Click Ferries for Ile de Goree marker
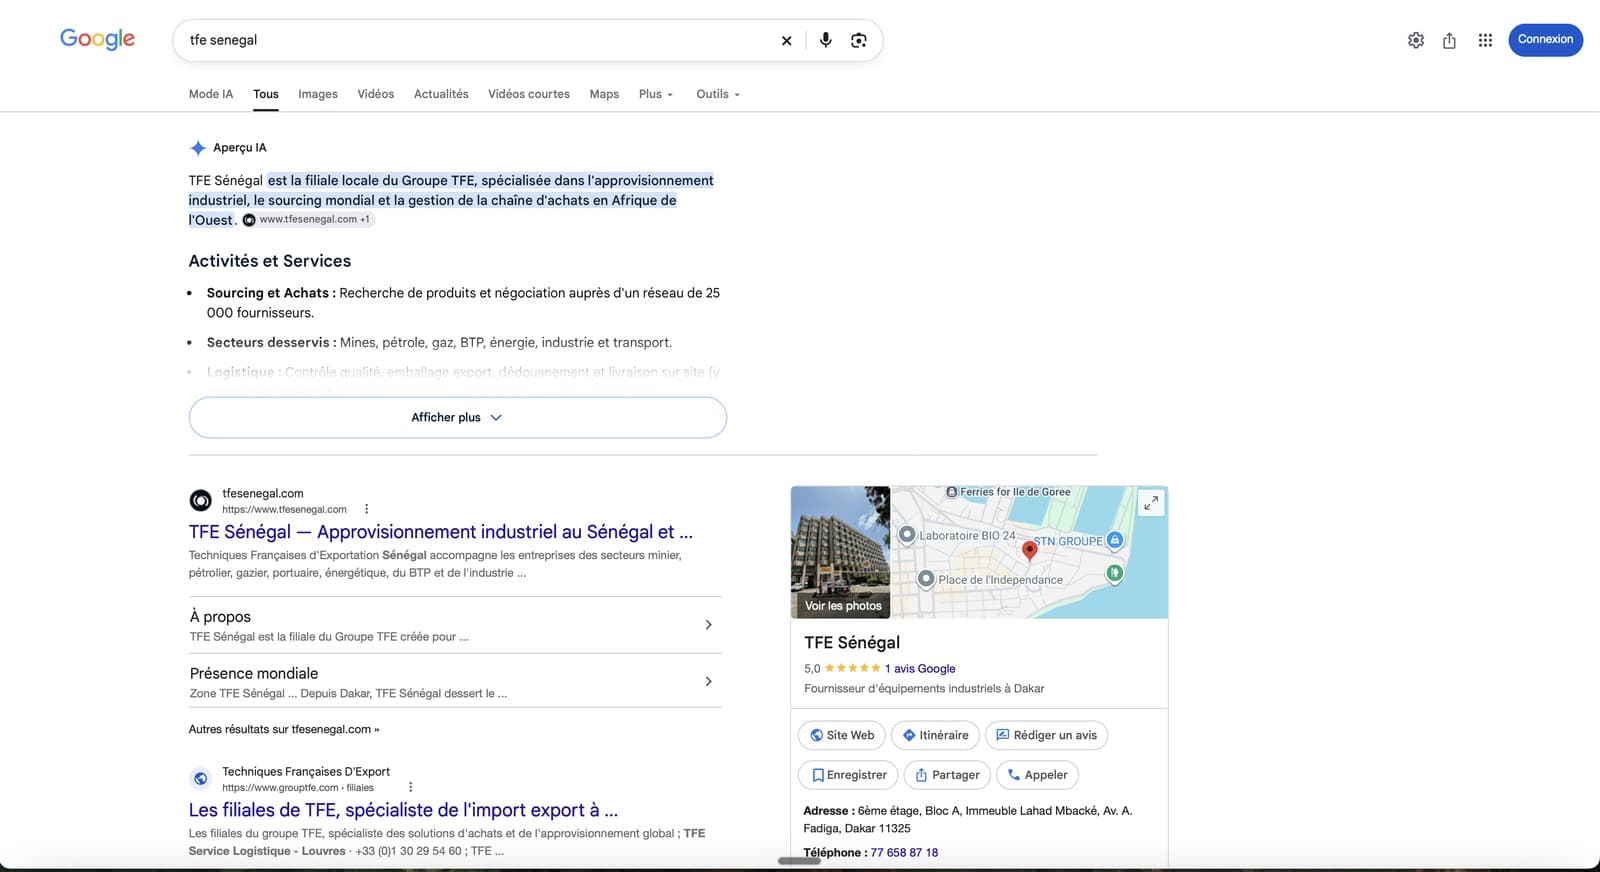 coord(951,492)
